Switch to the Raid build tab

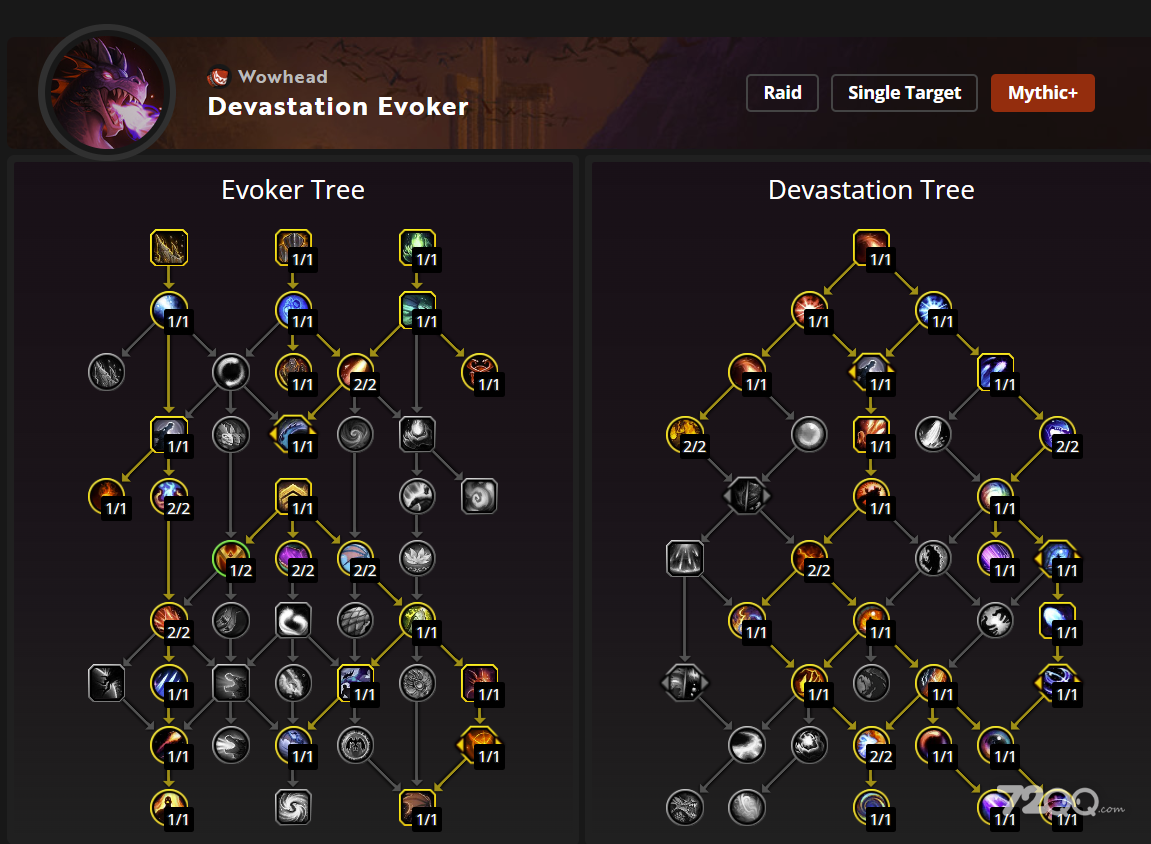(782, 93)
